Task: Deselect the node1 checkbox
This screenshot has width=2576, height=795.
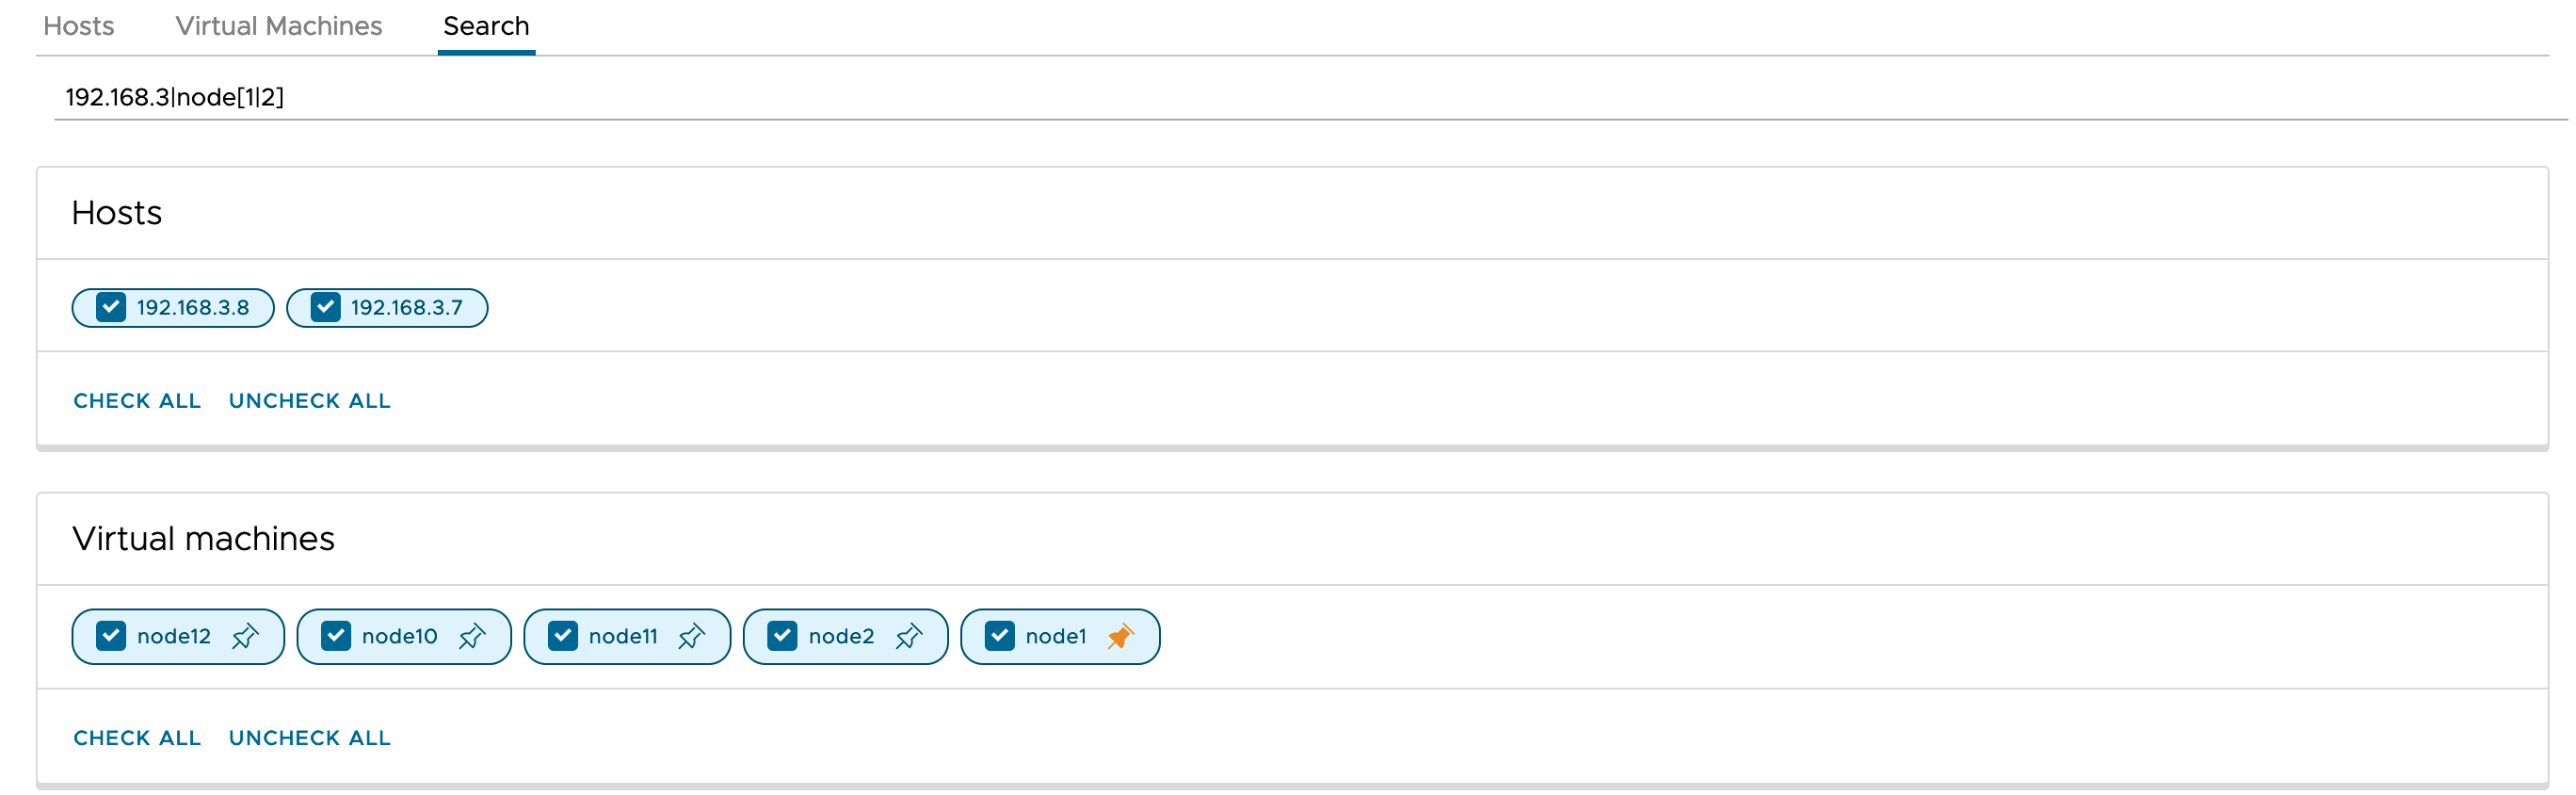Action: click(x=1000, y=636)
